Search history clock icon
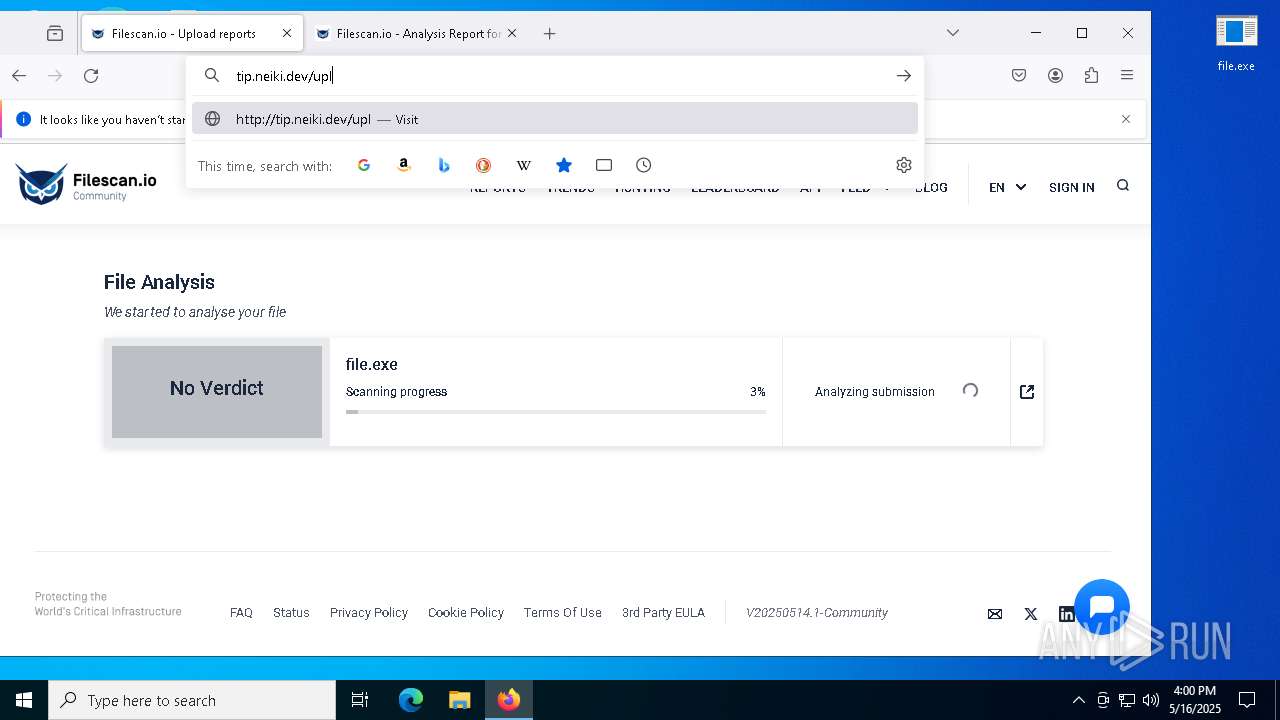 (x=644, y=165)
